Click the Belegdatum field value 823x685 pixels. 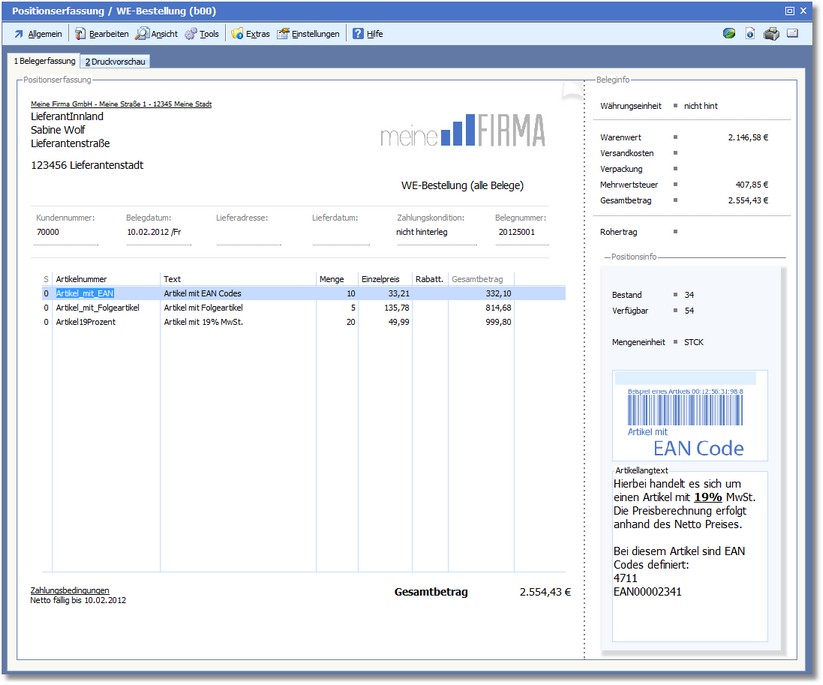[153, 232]
